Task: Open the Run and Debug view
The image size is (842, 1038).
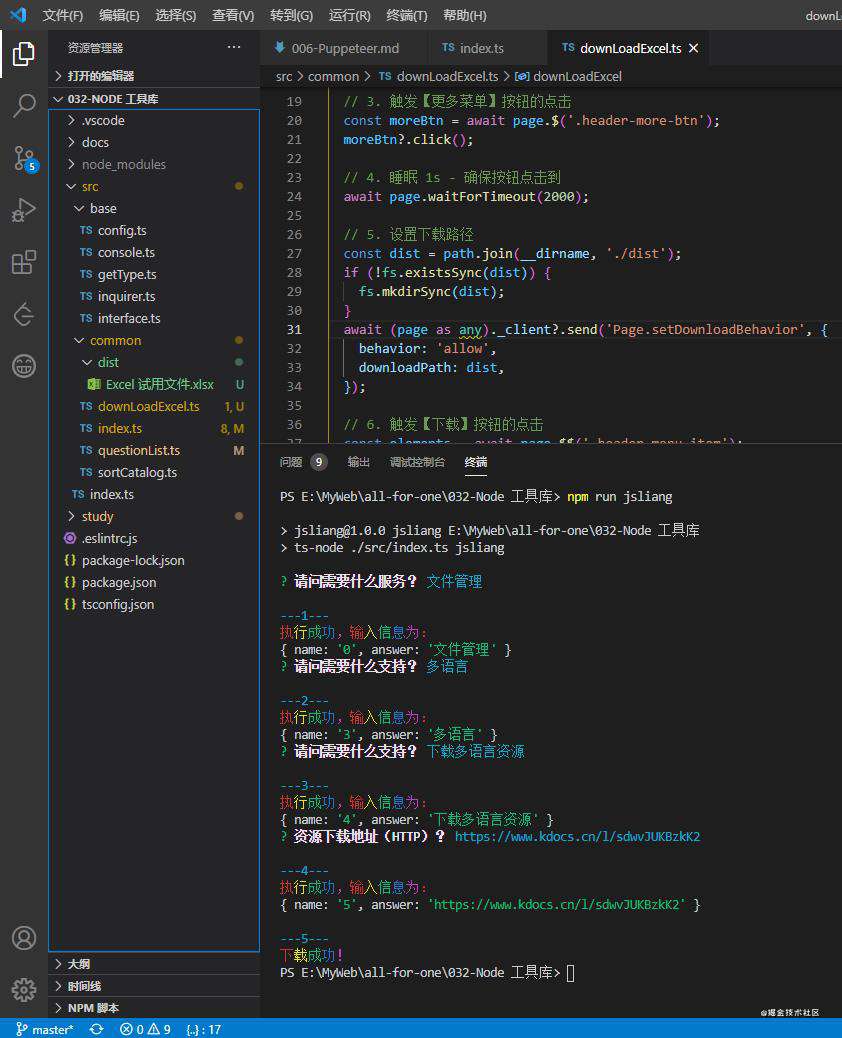Action: (x=24, y=211)
